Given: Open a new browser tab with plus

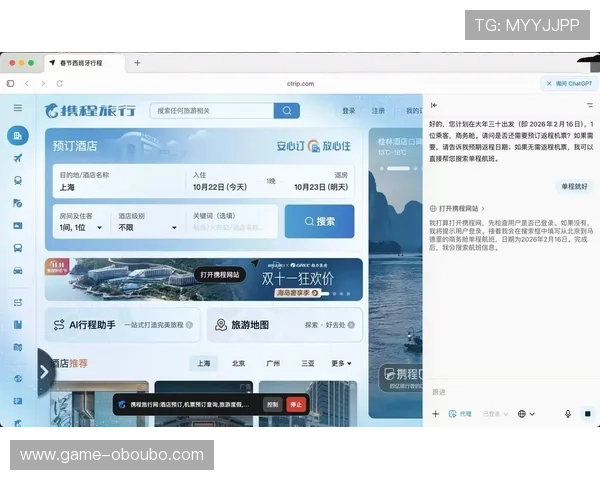Looking at the screenshot, I should pos(137,63).
